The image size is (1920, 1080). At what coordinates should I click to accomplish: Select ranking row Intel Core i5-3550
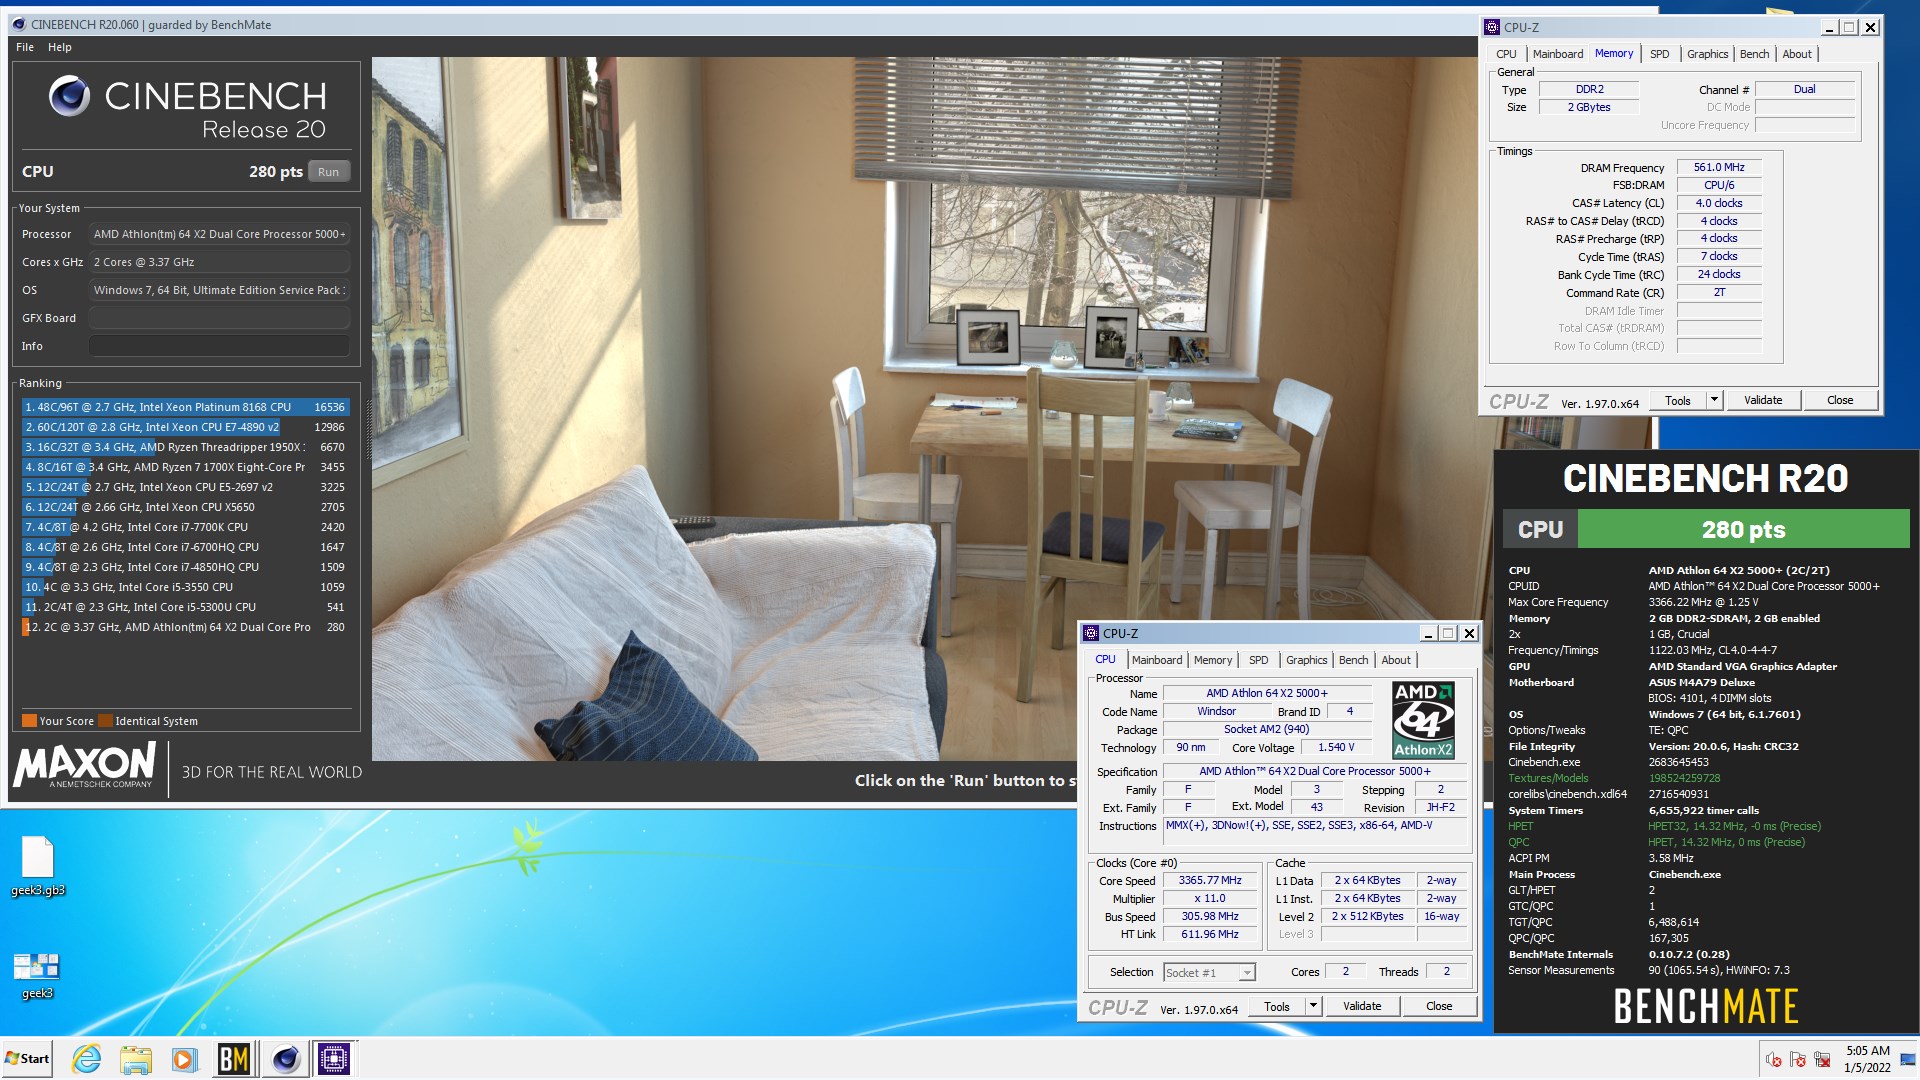point(185,587)
